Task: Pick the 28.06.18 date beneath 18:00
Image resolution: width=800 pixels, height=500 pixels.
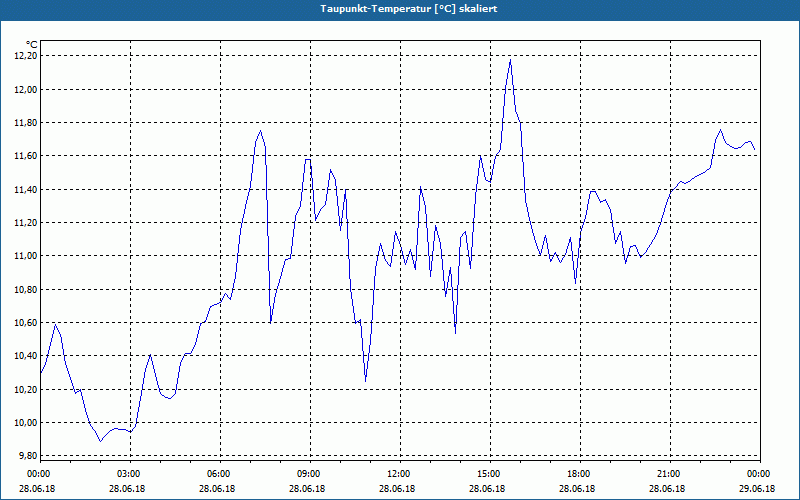Action: click(x=577, y=488)
